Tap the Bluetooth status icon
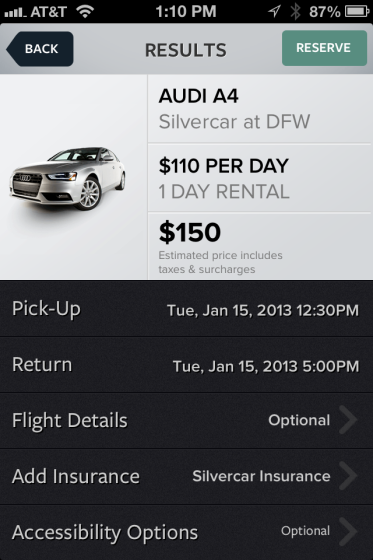The image size is (373, 560). coord(295,11)
